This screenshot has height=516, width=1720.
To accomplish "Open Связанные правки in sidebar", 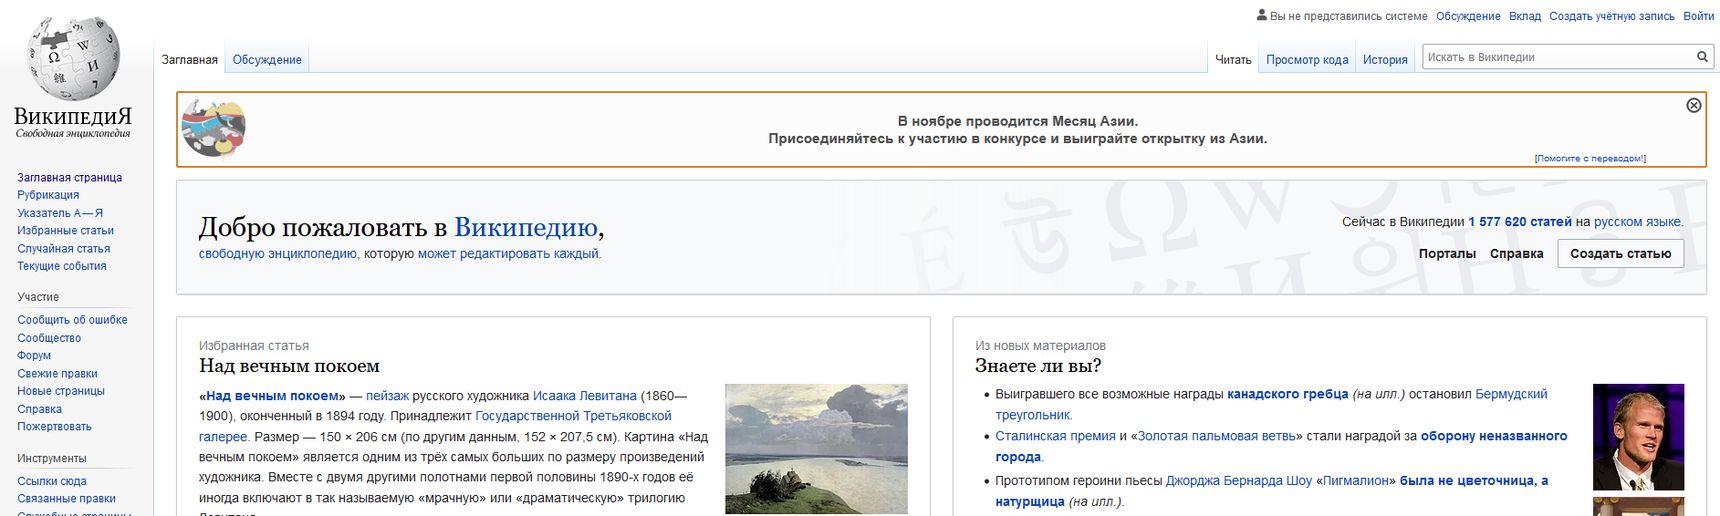I will [x=66, y=499].
